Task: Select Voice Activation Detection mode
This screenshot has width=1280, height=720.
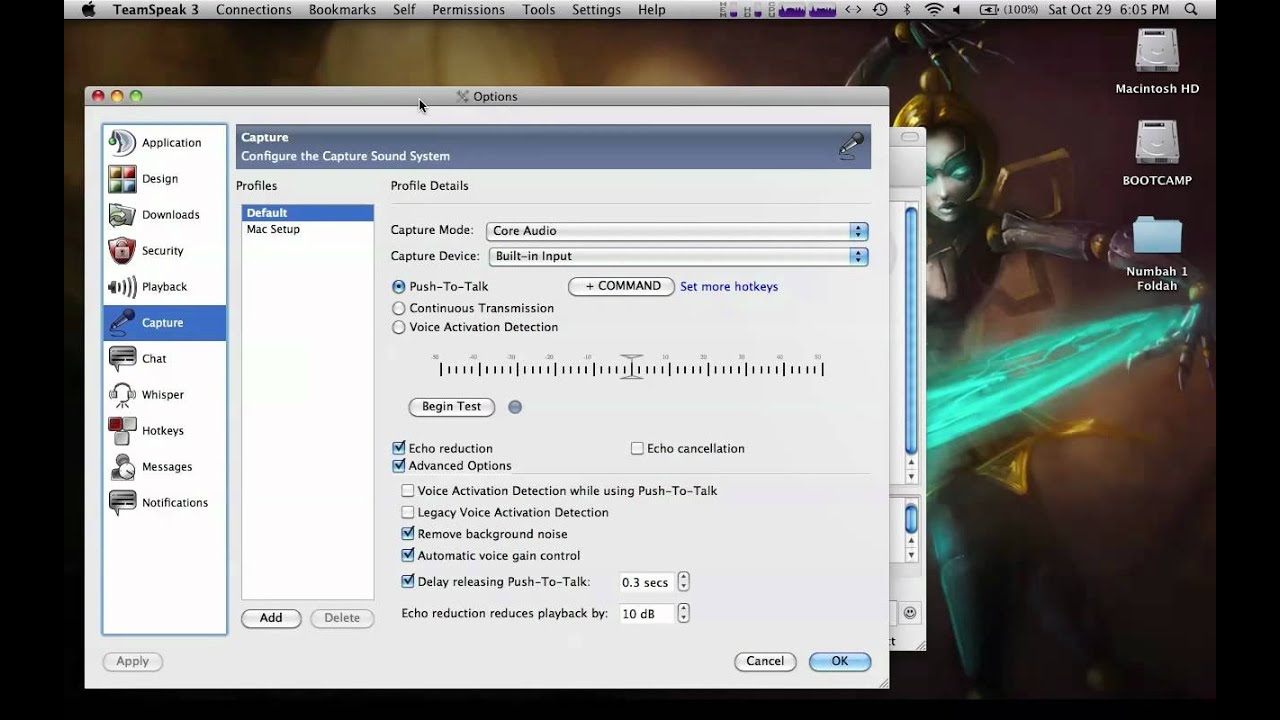Action: point(399,327)
